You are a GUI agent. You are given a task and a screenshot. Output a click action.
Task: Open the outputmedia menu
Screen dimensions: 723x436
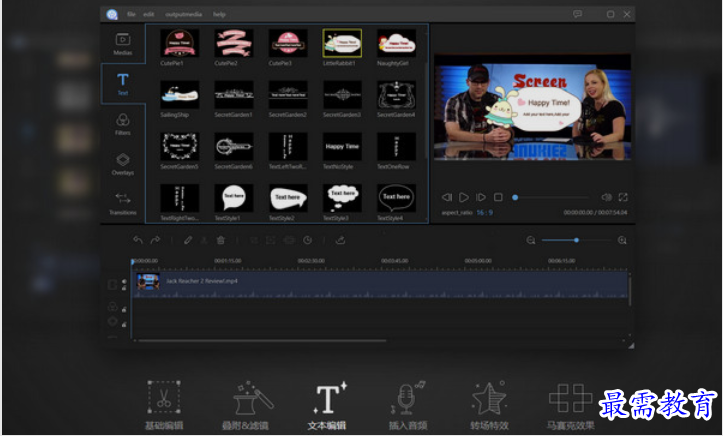coord(184,14)
